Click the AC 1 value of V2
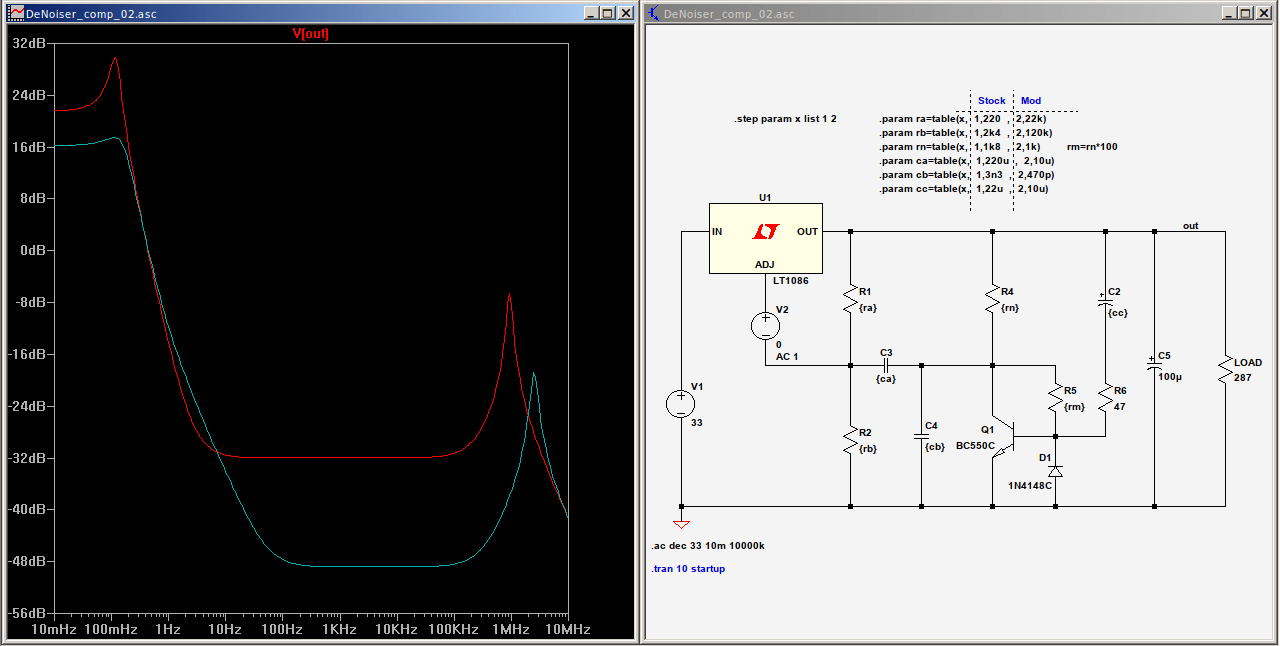This screenshot has width=1280, height=646. point(787,357)
